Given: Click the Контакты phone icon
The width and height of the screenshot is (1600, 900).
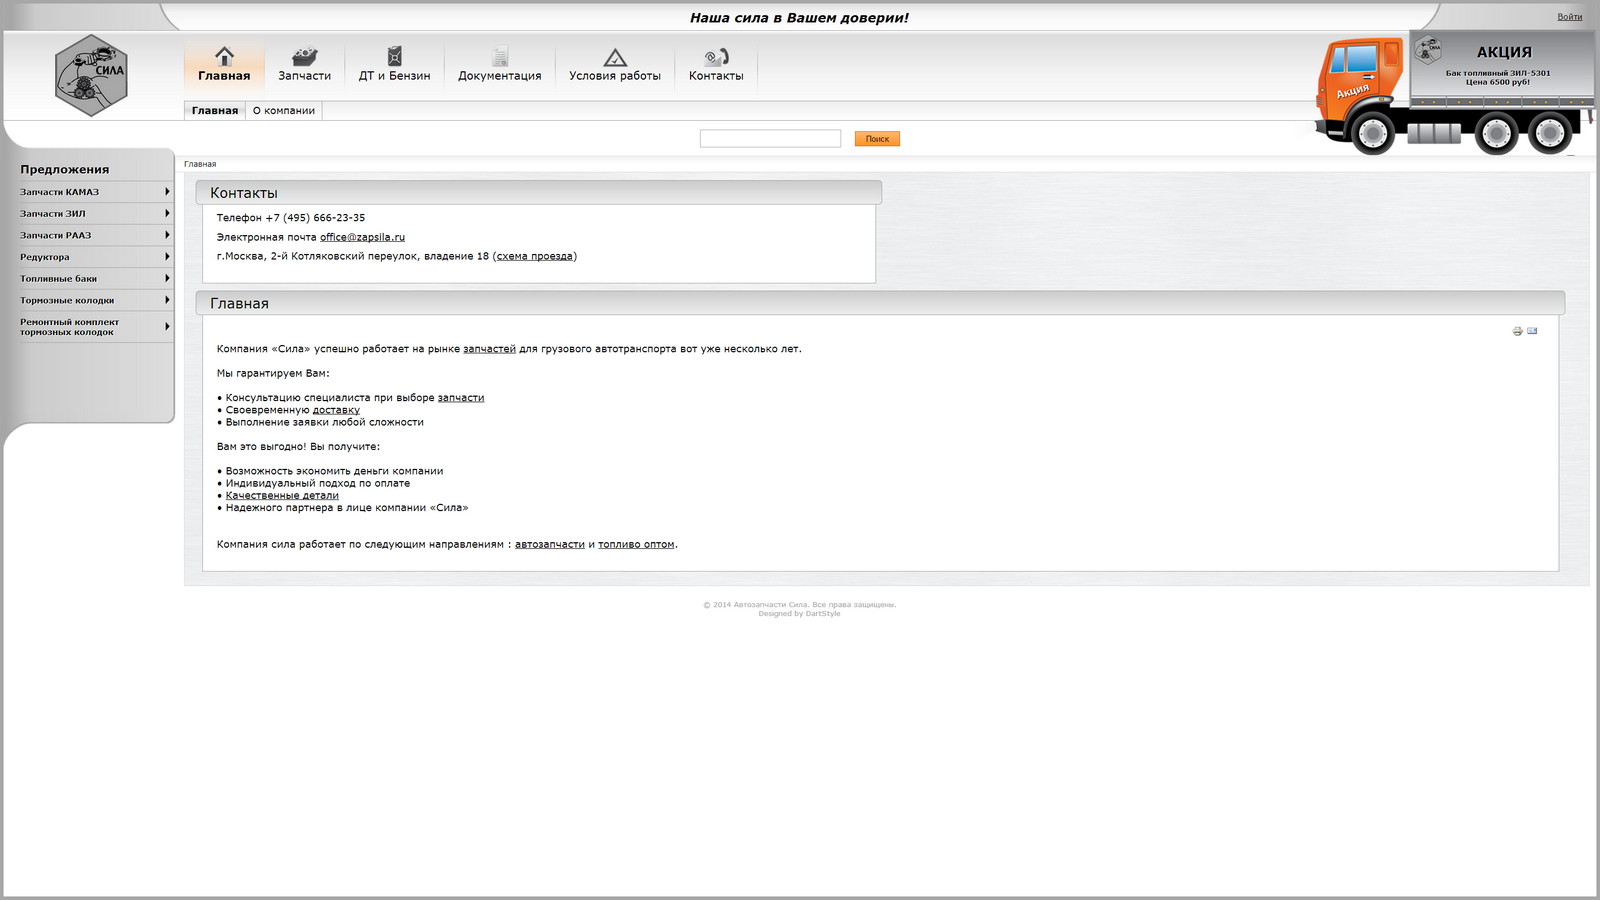Looking at the screenshot, I should coord(716,57).
